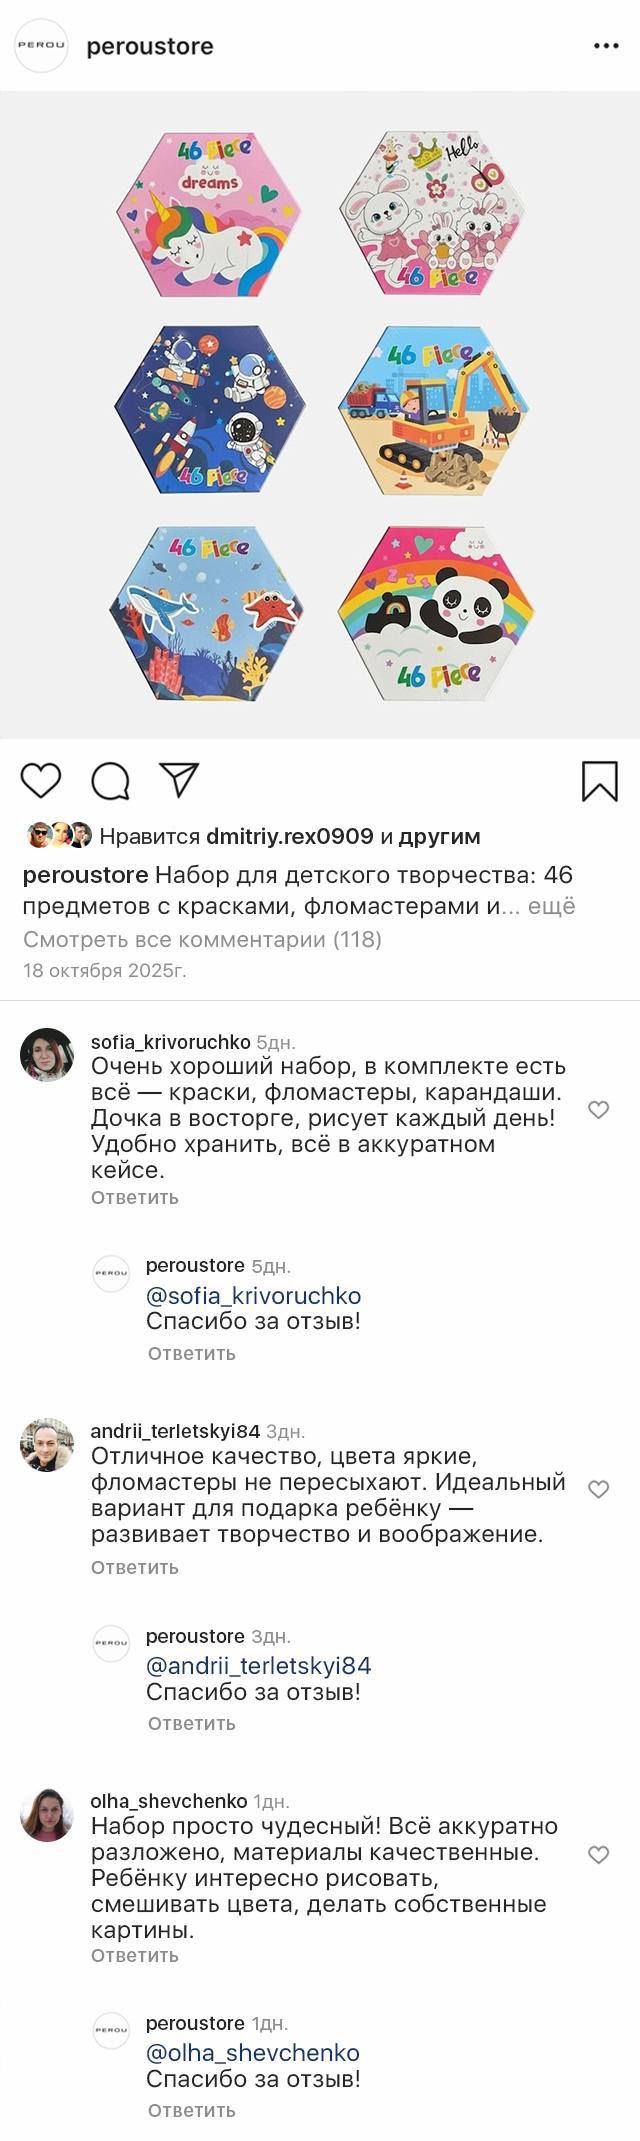Reply to sofia_krivoruchko's comment
This screenshot has width=640, height=2141.
pos(134,1197)
